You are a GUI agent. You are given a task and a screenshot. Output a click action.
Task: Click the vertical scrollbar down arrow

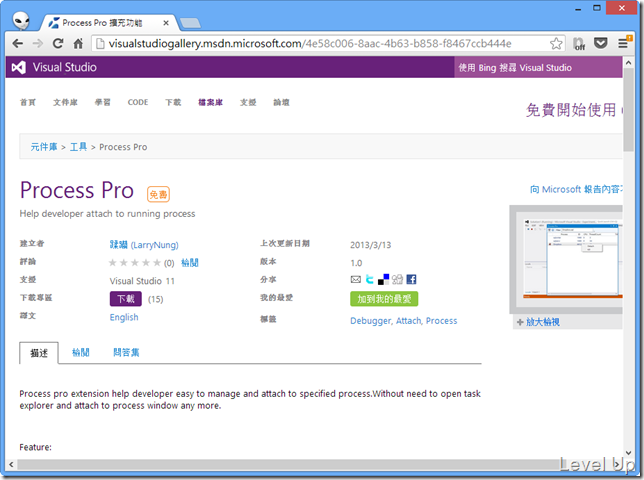(628, 452)
